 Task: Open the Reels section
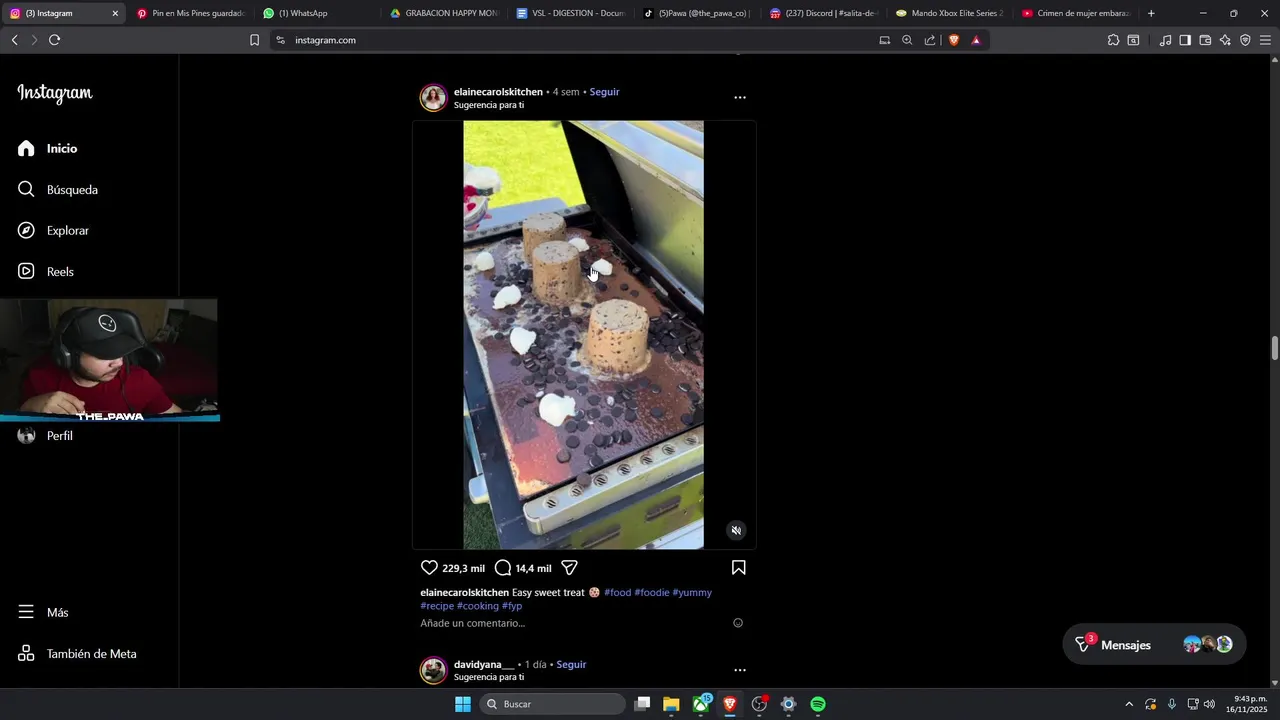[x=45, y=271]
